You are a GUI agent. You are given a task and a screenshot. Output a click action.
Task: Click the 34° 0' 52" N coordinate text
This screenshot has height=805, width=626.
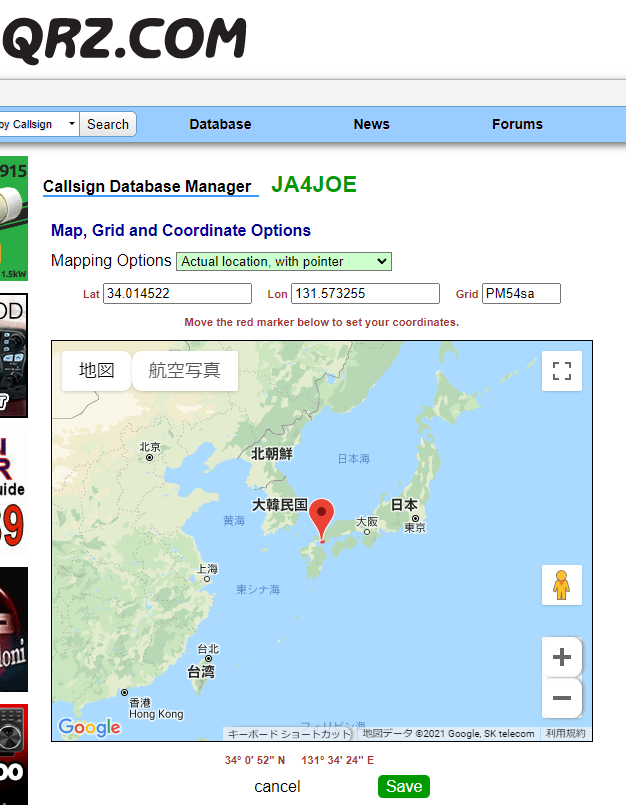click(255, 760)
